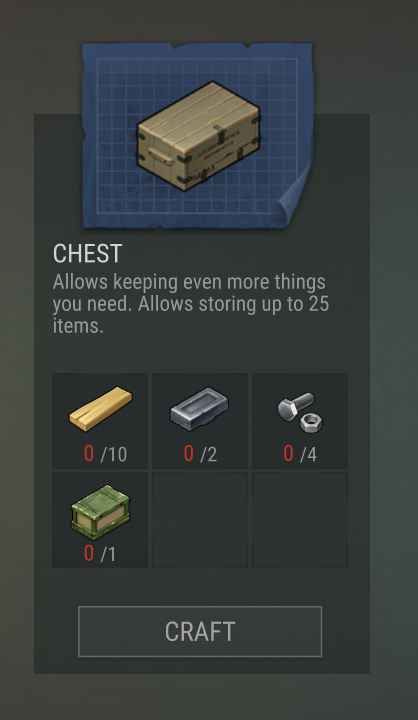The image size is (418, 720).
Task: Click the wooden chest illustration on the blueprint
Action: click(198, 136)
